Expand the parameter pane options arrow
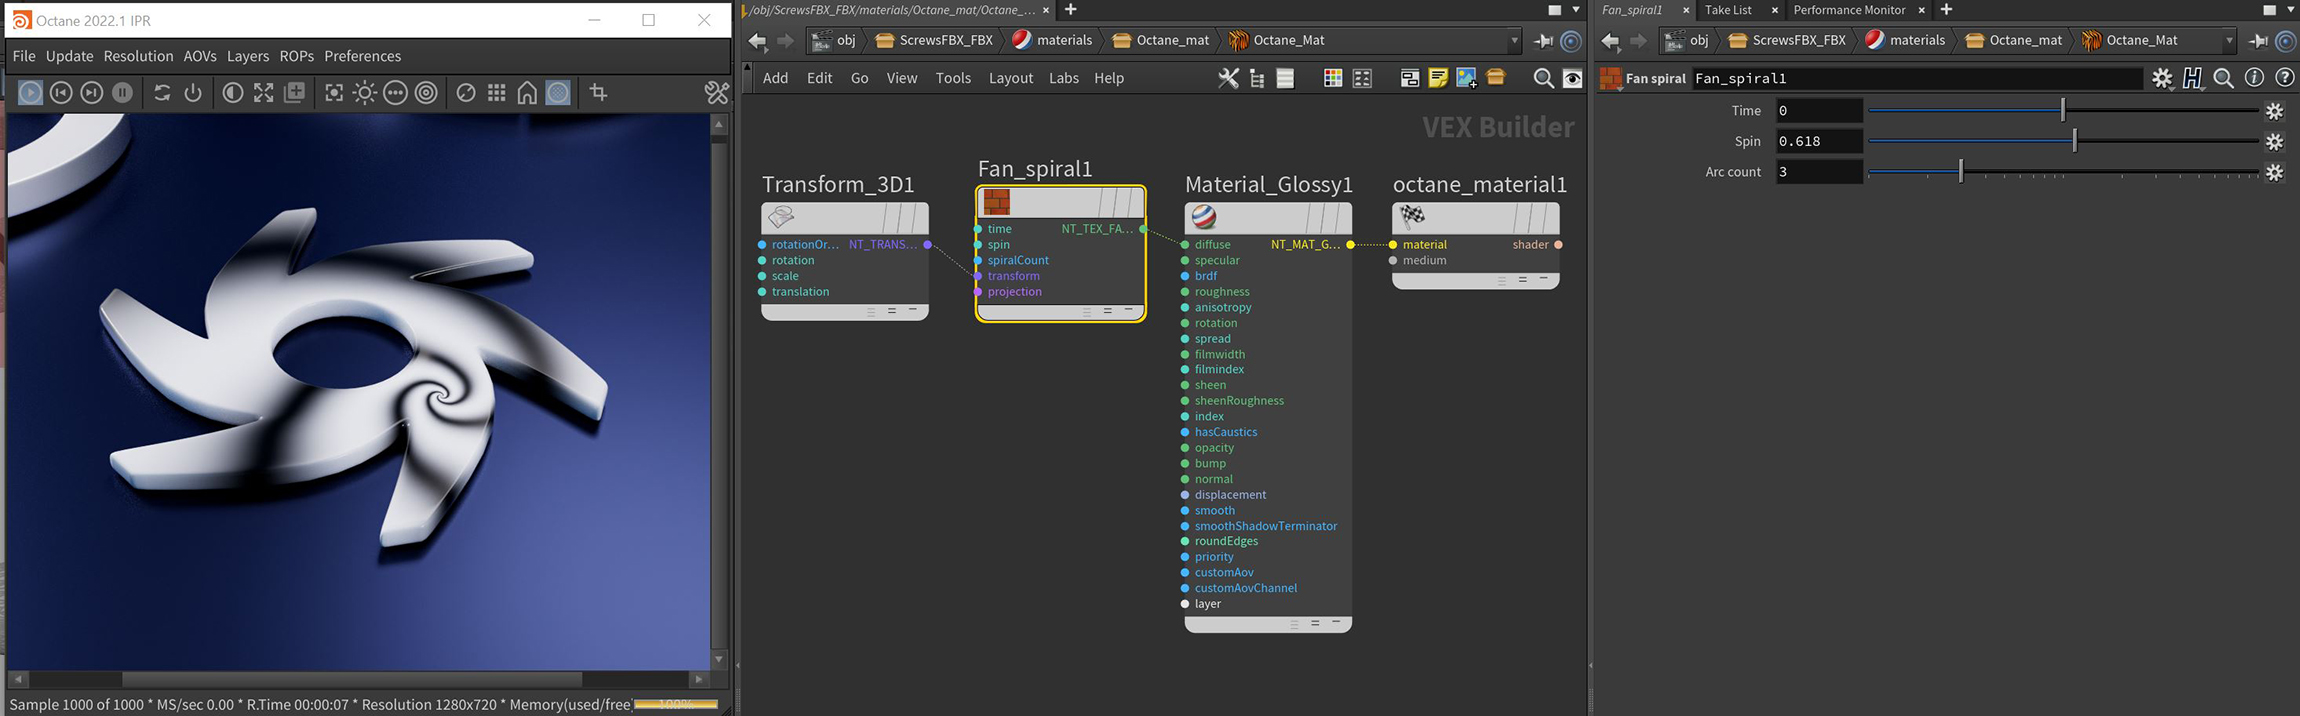The height and width of the screenshot is (716, 2300). [2291, 10]
